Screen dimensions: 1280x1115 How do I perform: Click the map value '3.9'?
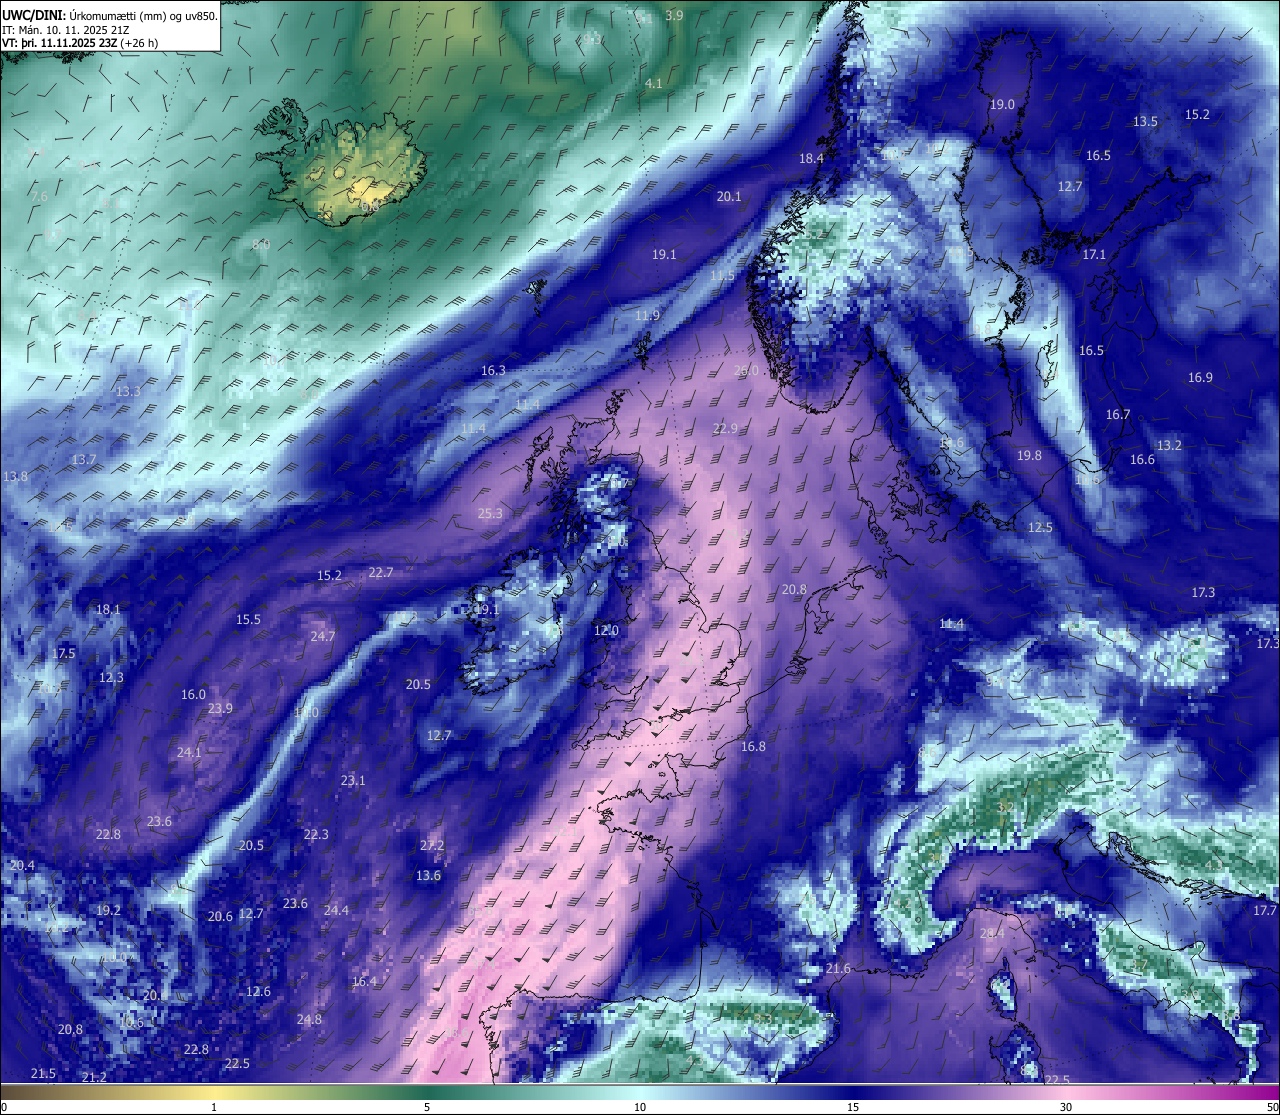point(674,15)
